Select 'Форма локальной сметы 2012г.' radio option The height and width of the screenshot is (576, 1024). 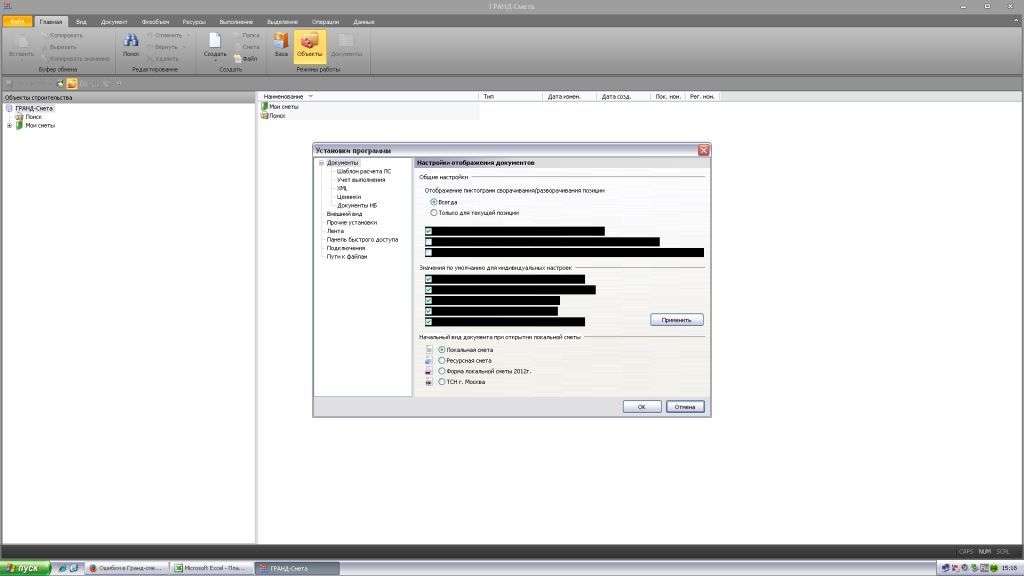point(443,371)
